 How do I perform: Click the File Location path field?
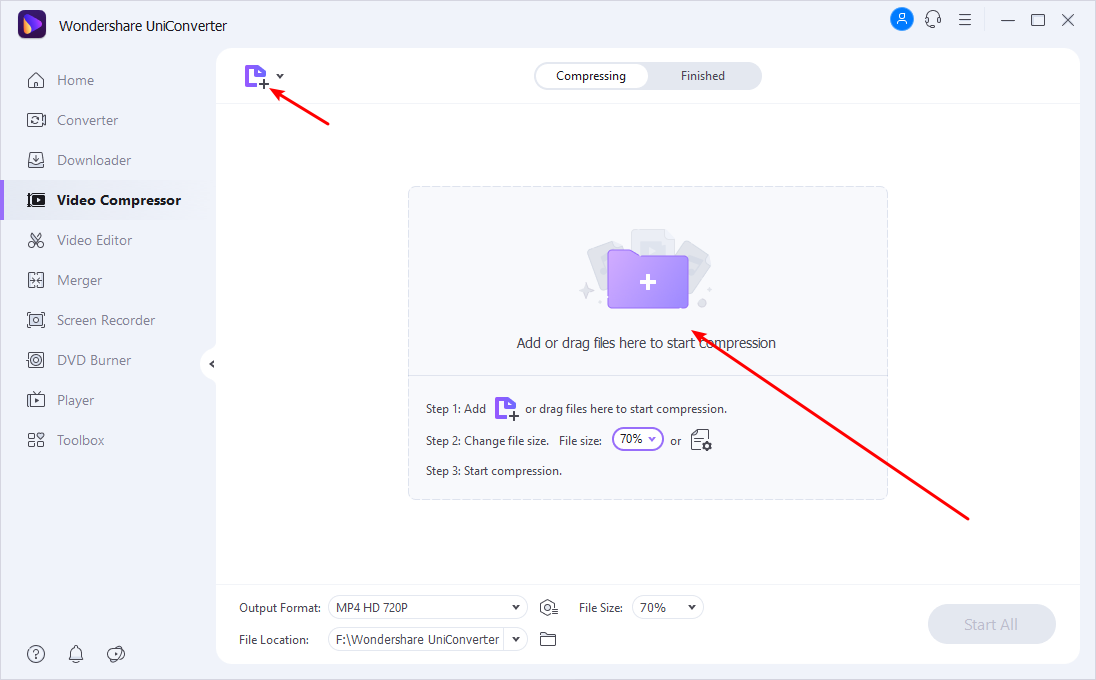(x=417, y=639)
